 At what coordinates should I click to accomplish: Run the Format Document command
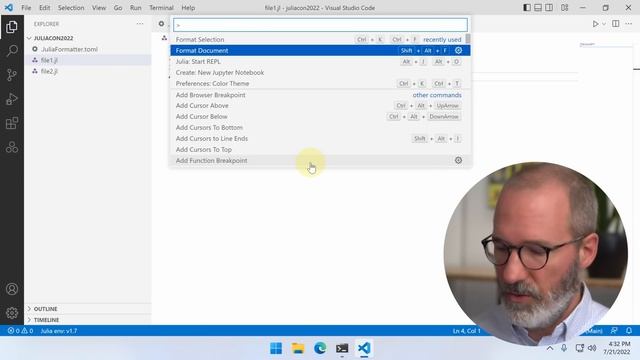coord(320,51)
